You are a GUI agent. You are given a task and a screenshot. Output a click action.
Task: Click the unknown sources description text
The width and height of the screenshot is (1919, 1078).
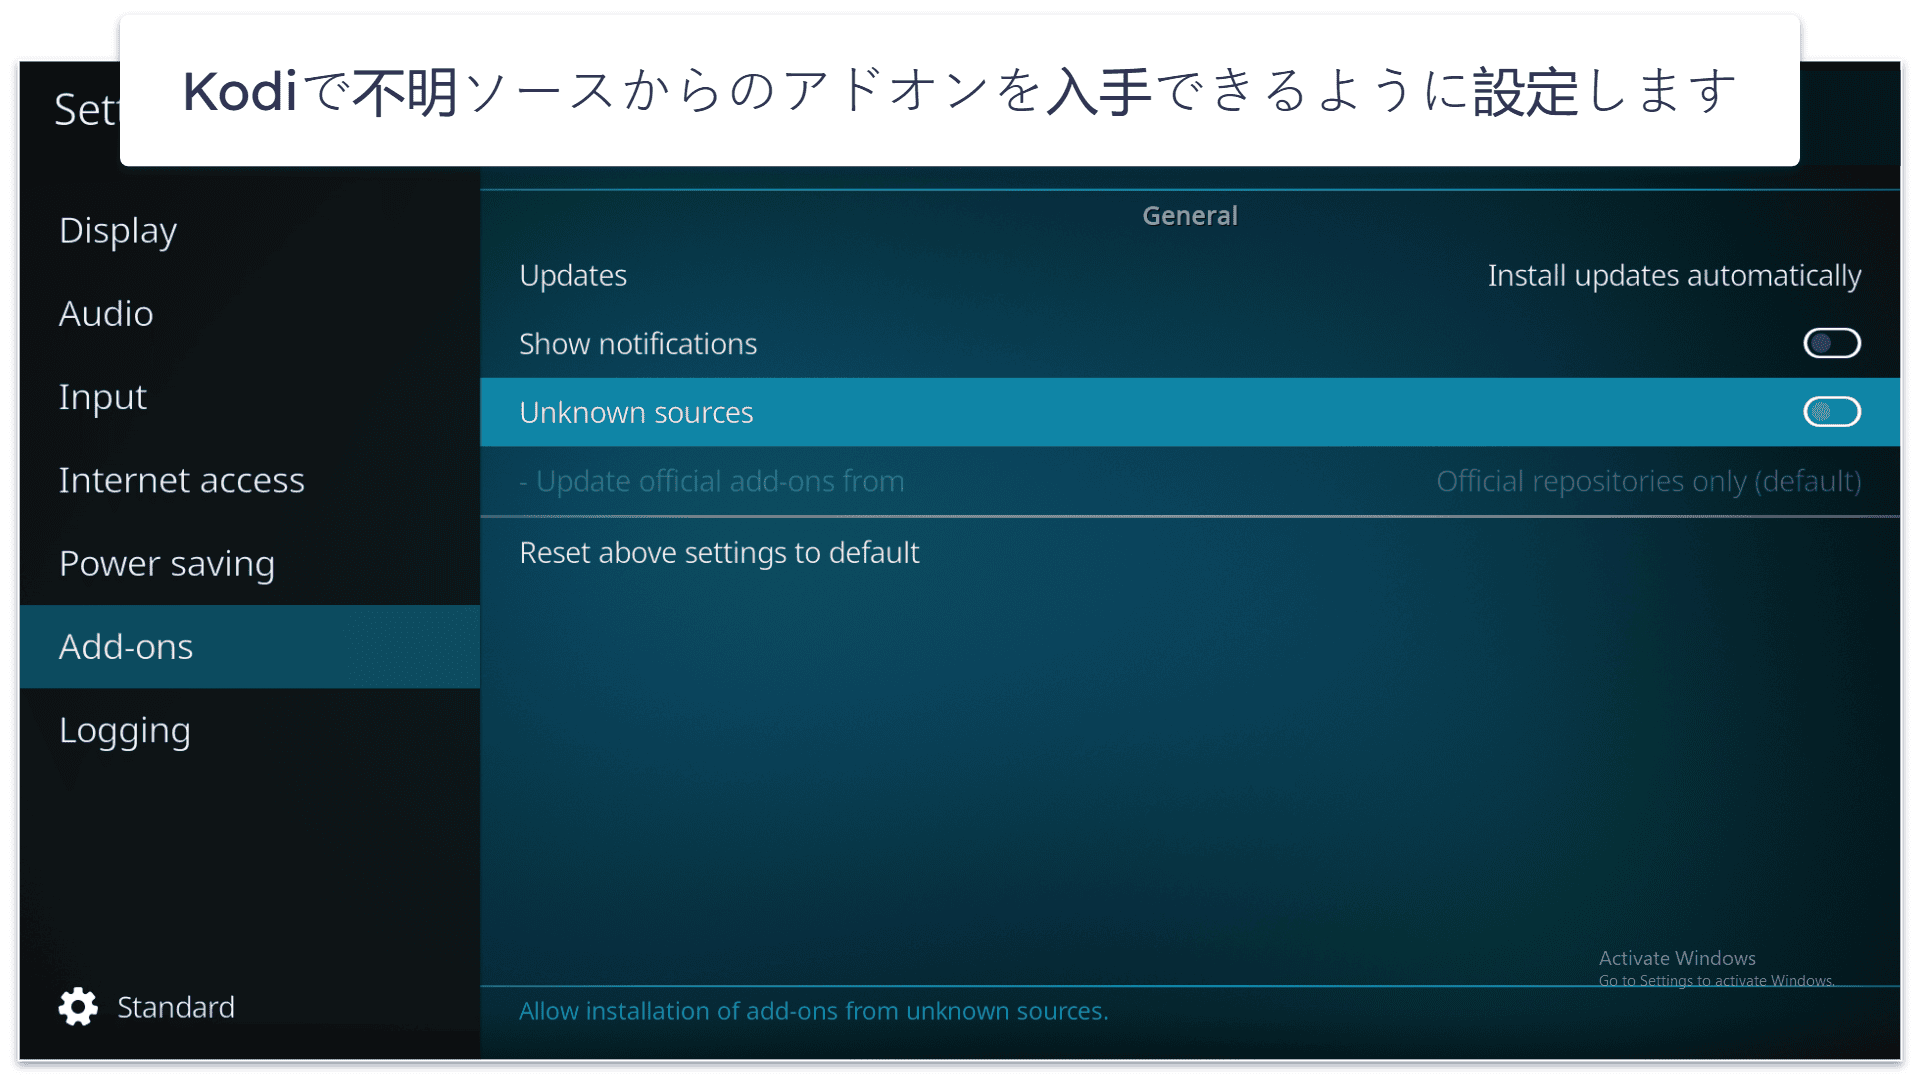click(x=813, y=1011)
